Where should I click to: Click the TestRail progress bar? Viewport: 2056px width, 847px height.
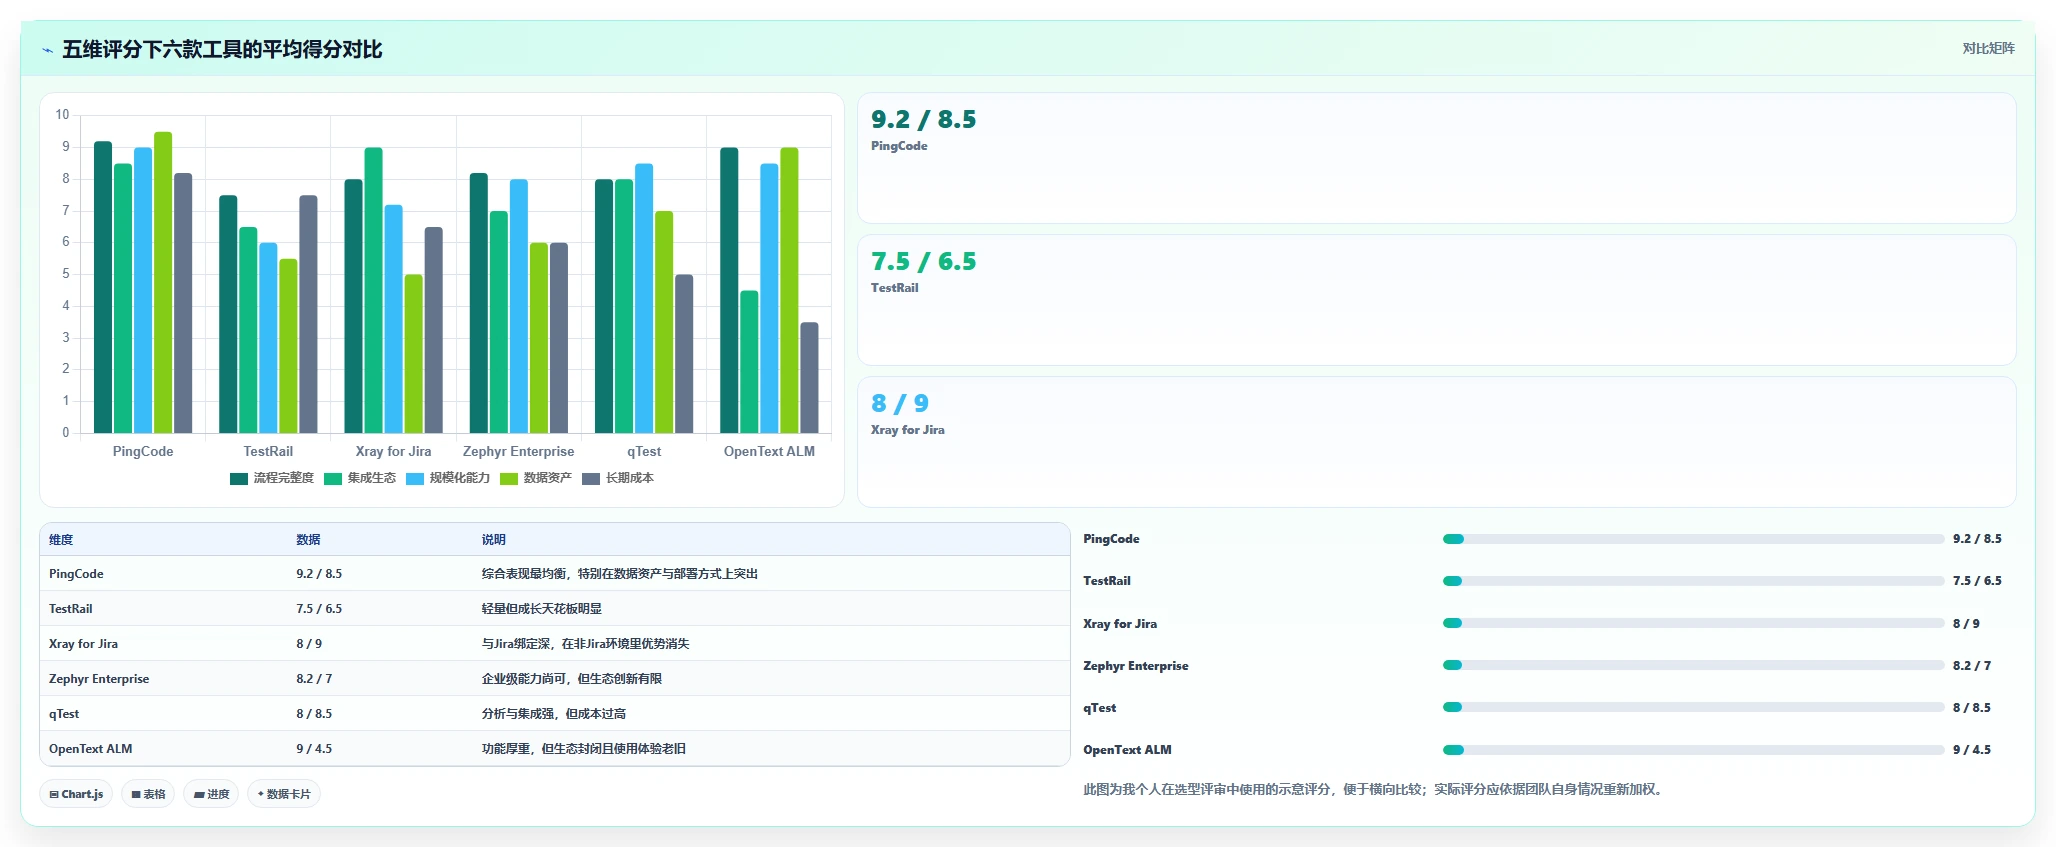pos(1693,581)
